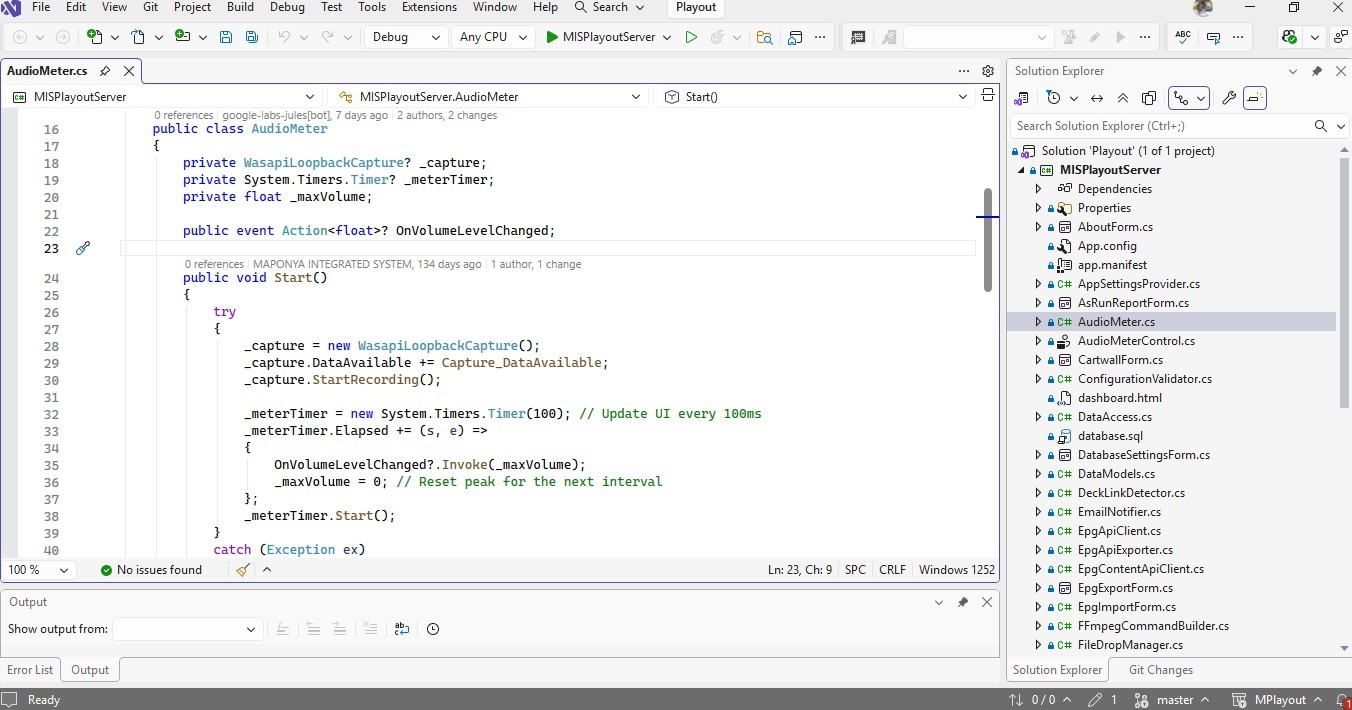Click the Start Without Debugging play icon
The image size is (1352, 710).
pyautogui.click(x=691, y=37)
